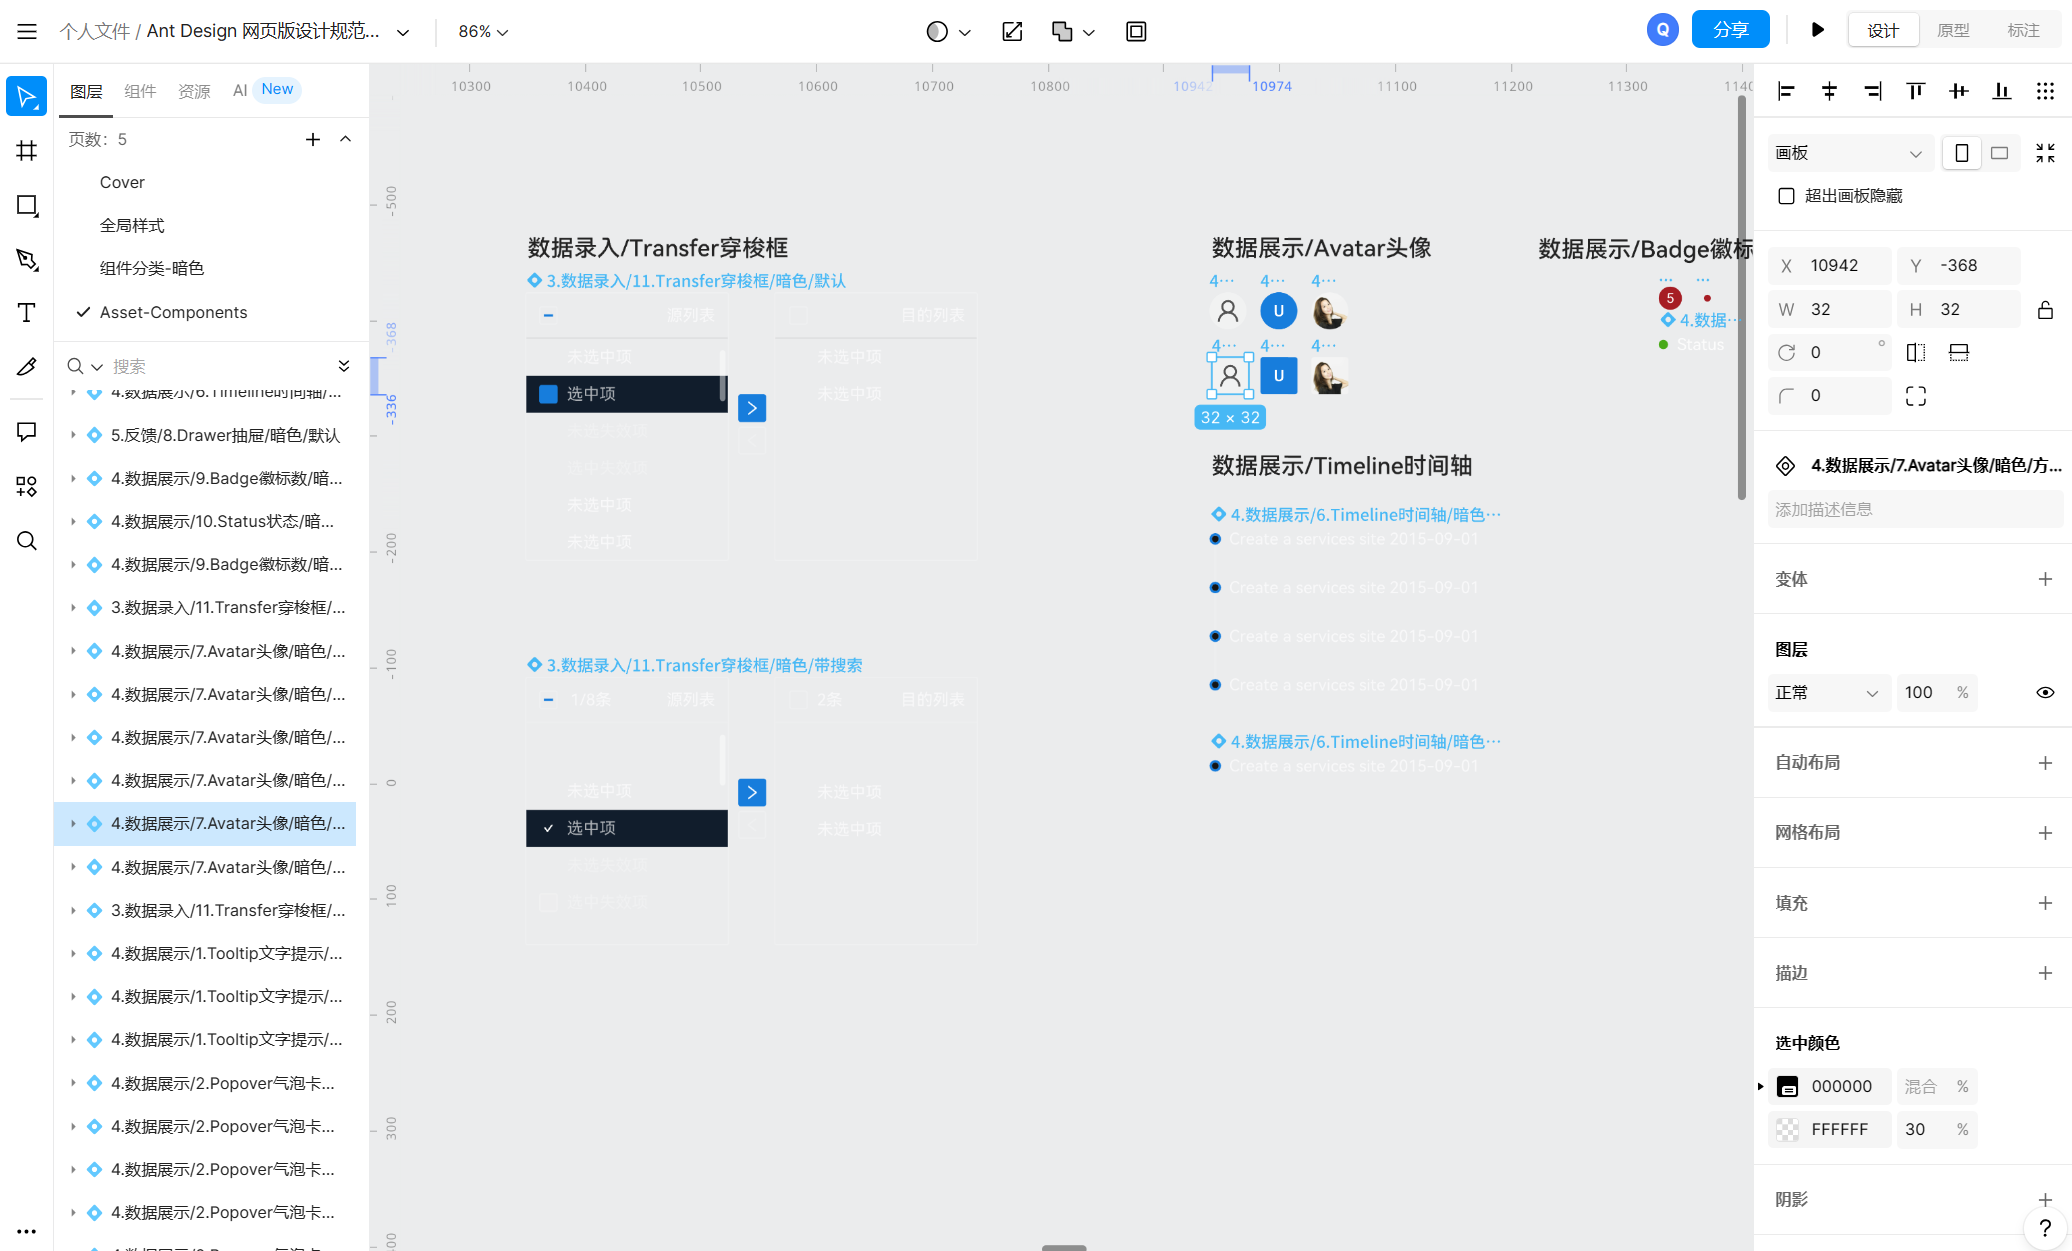This screenshot has width=2072, height=1251.
Task: Select the Cover page
Action: [122, 182]
